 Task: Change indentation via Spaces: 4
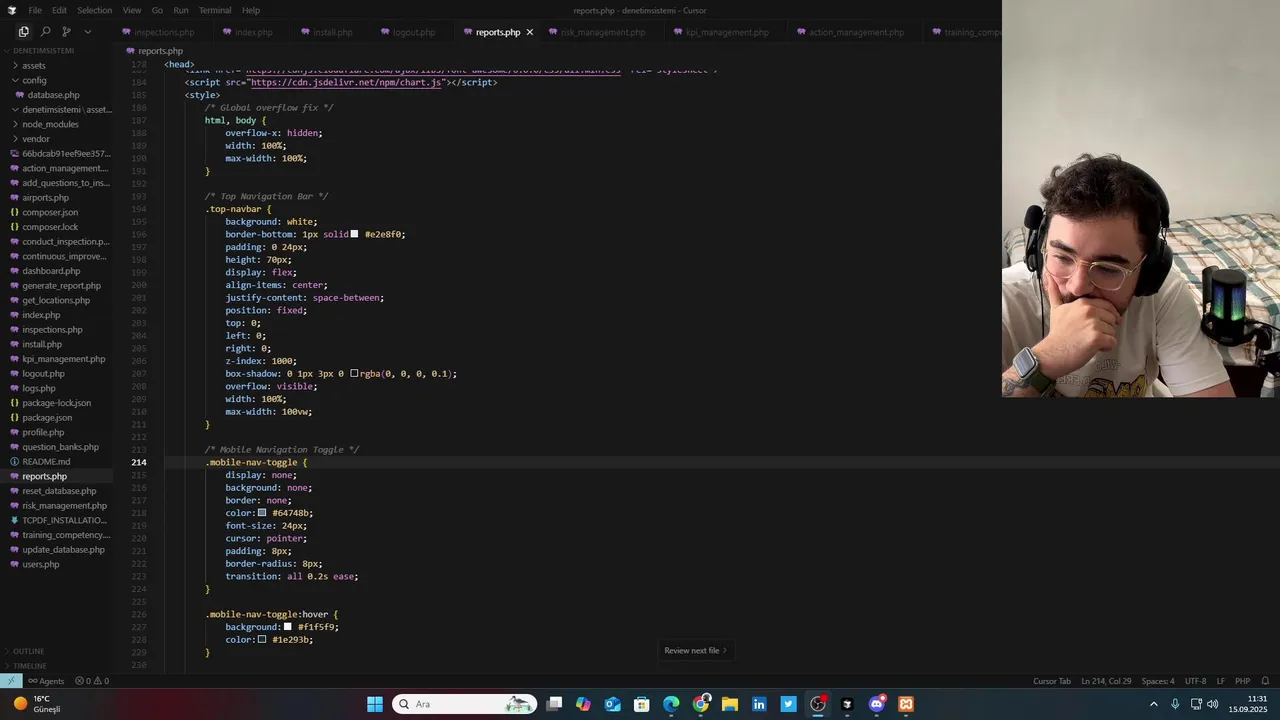click(1158, 681)
